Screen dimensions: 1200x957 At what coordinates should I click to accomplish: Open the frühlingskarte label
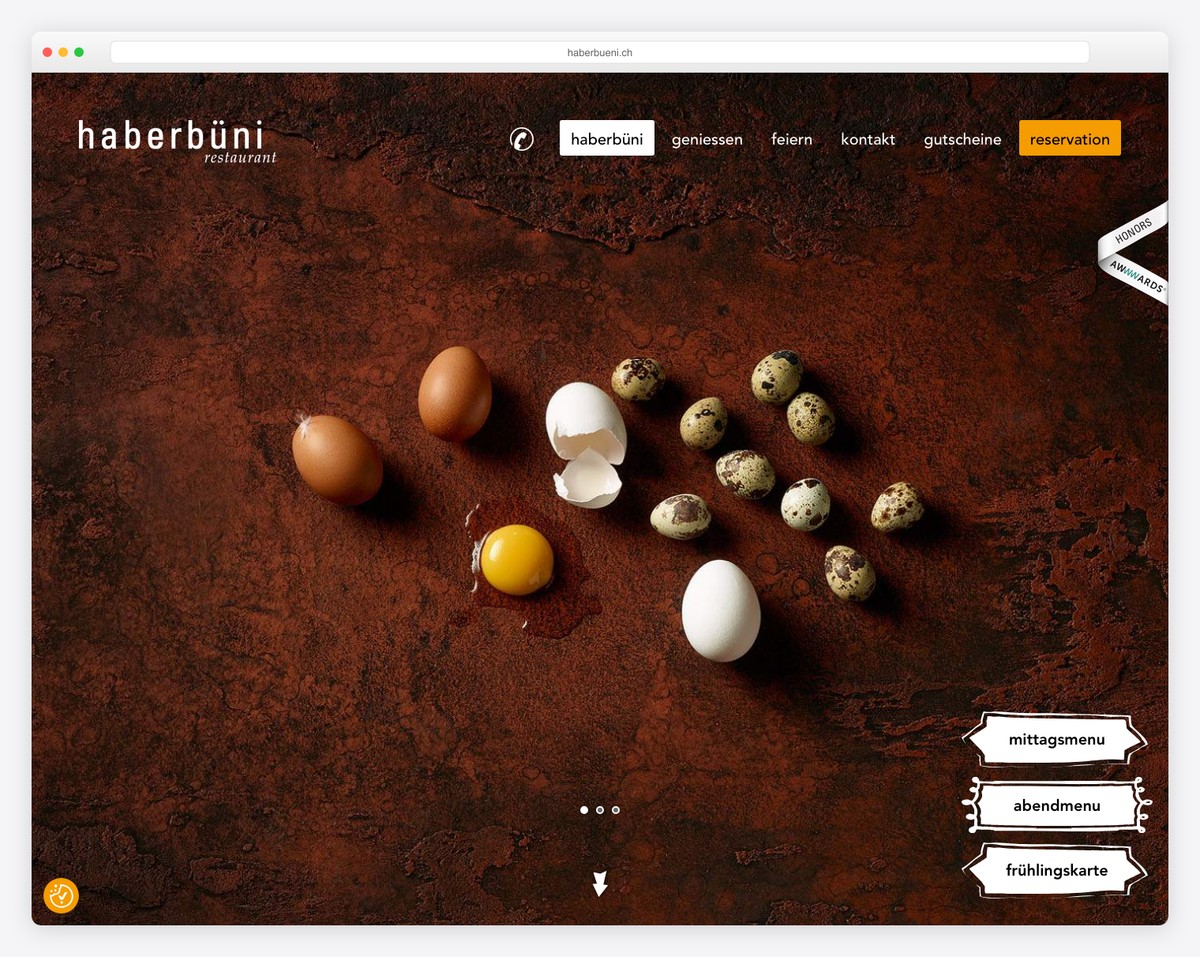(x=1056, y=870)
